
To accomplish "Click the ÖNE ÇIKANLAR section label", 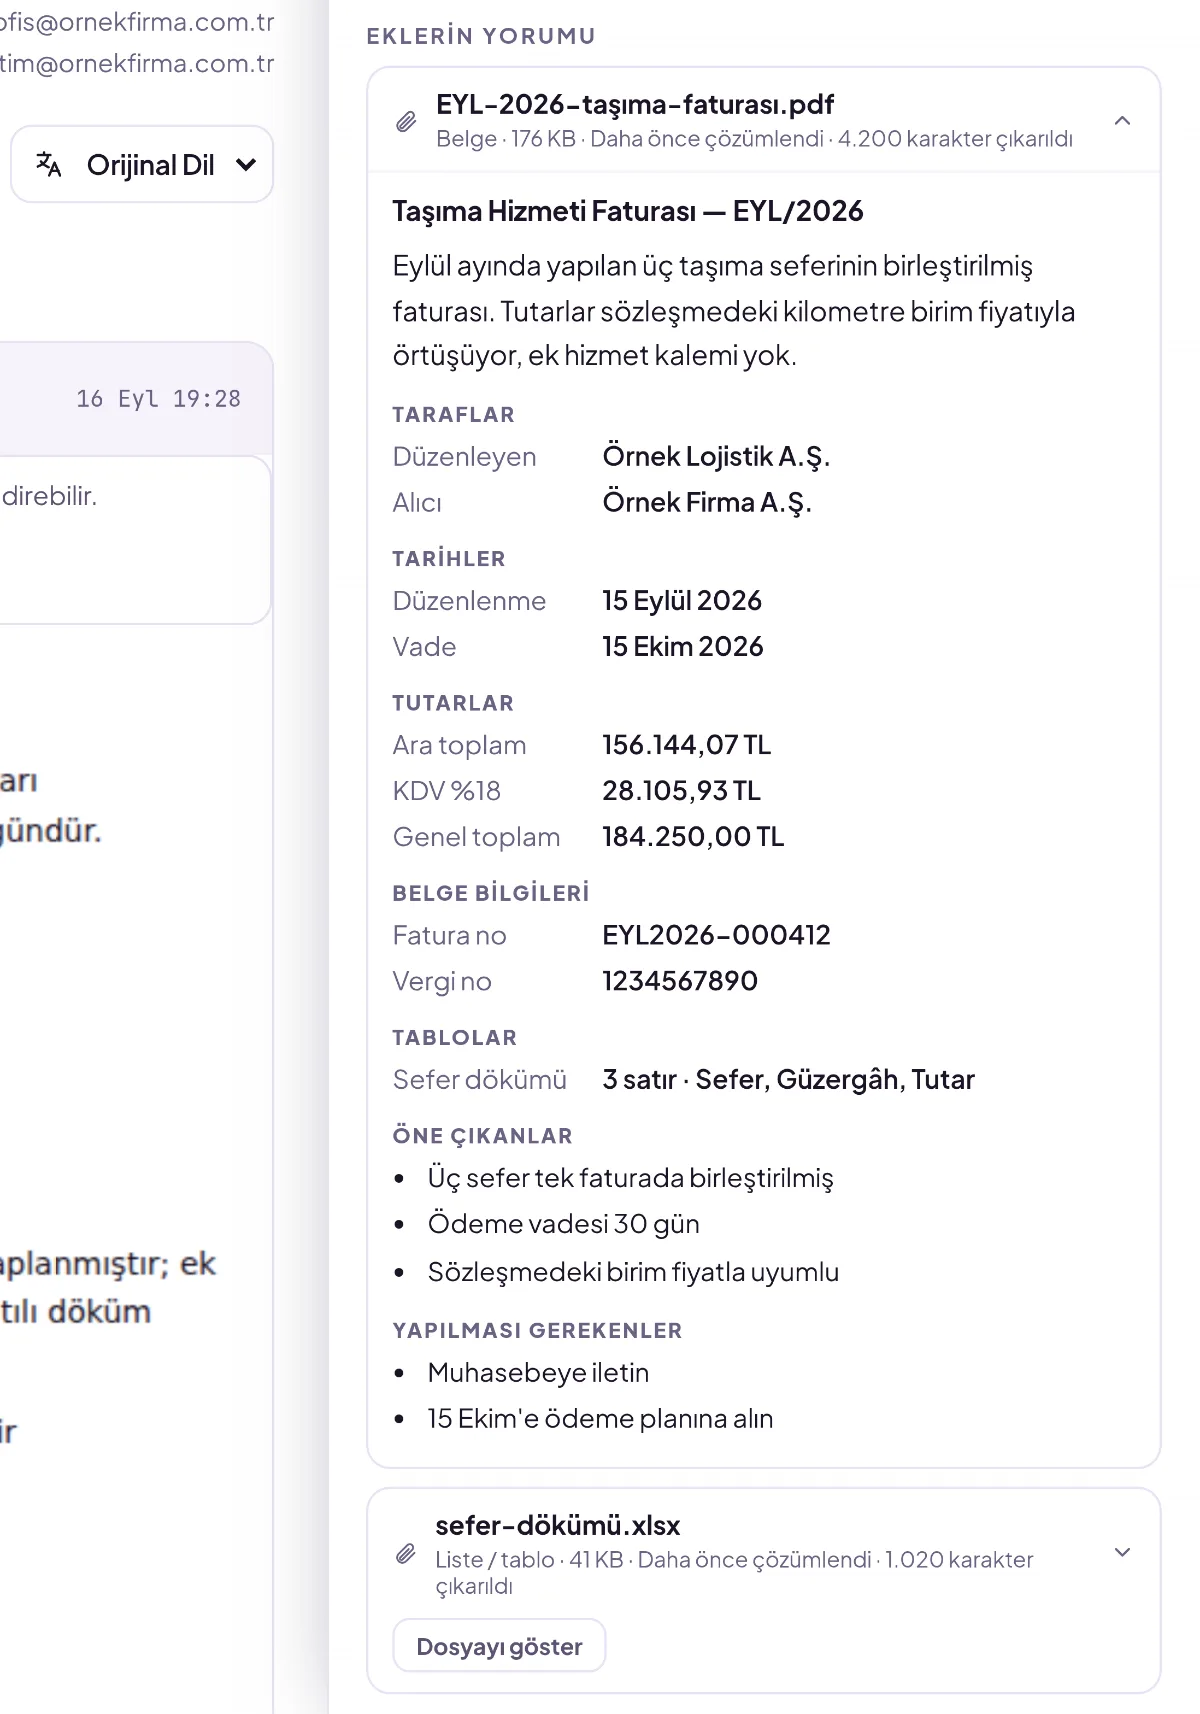I will 483,1136.
